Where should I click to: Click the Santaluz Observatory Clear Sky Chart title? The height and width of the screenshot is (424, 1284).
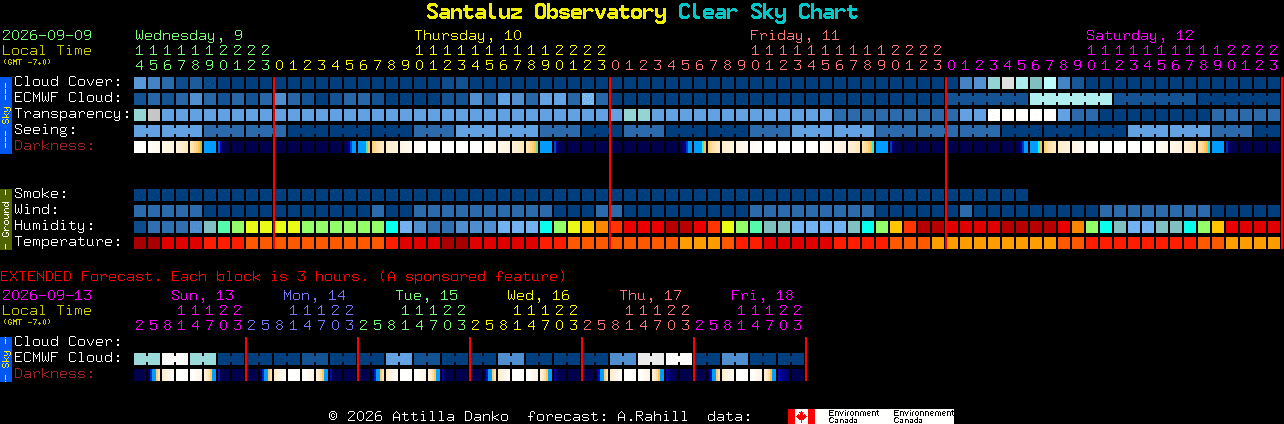point(642,12)
